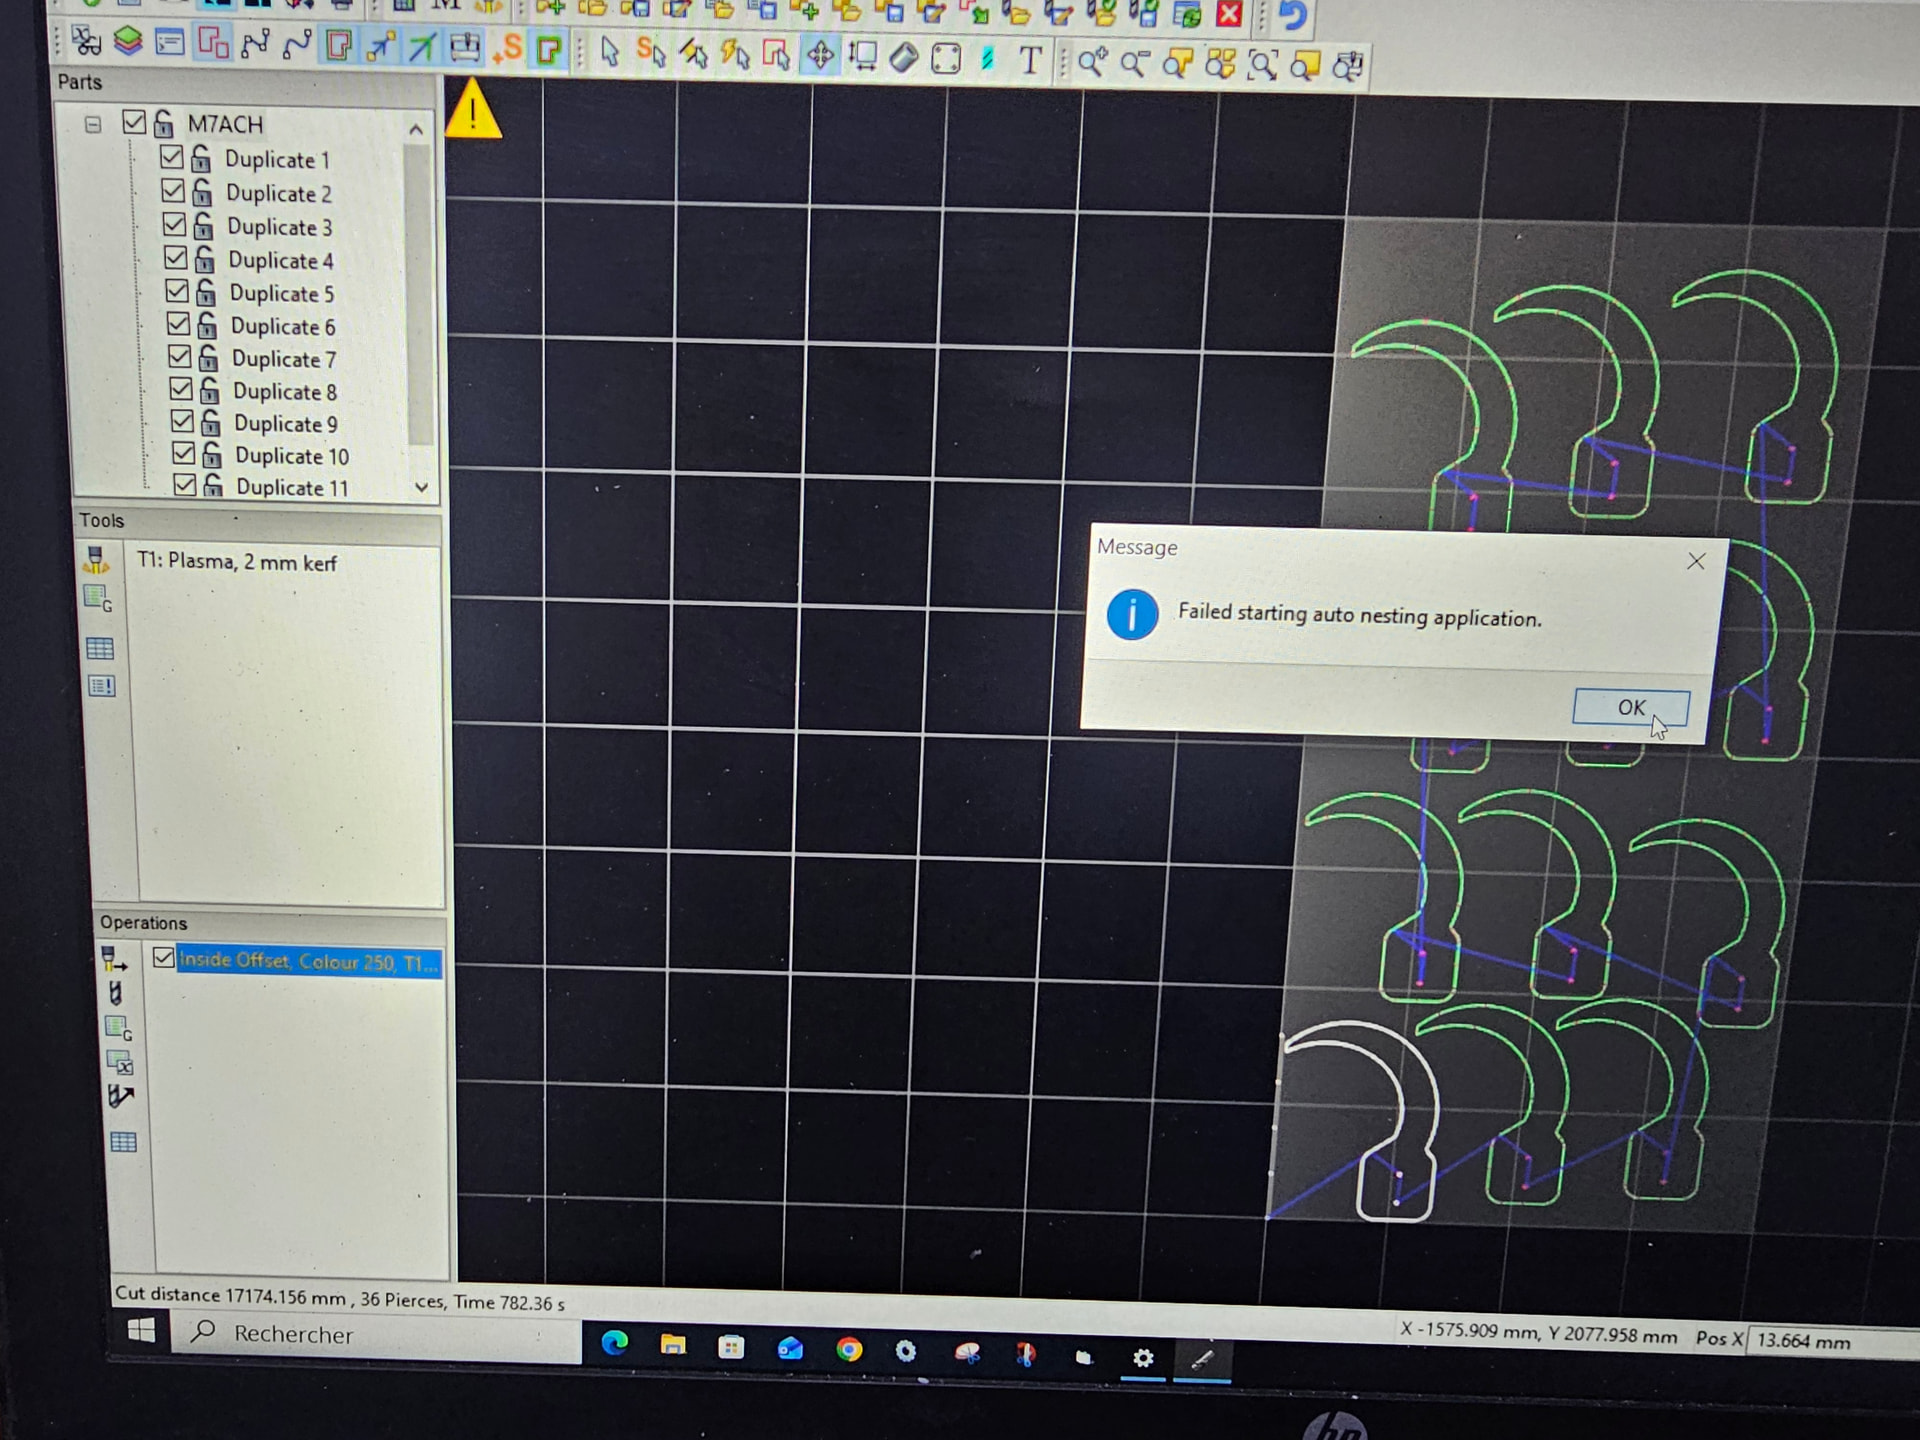The width and height of the screenshot is (1920, 1440).
Task: Toggle the Inside Offset operation checkbox
Action: click(x=163, y=958)
